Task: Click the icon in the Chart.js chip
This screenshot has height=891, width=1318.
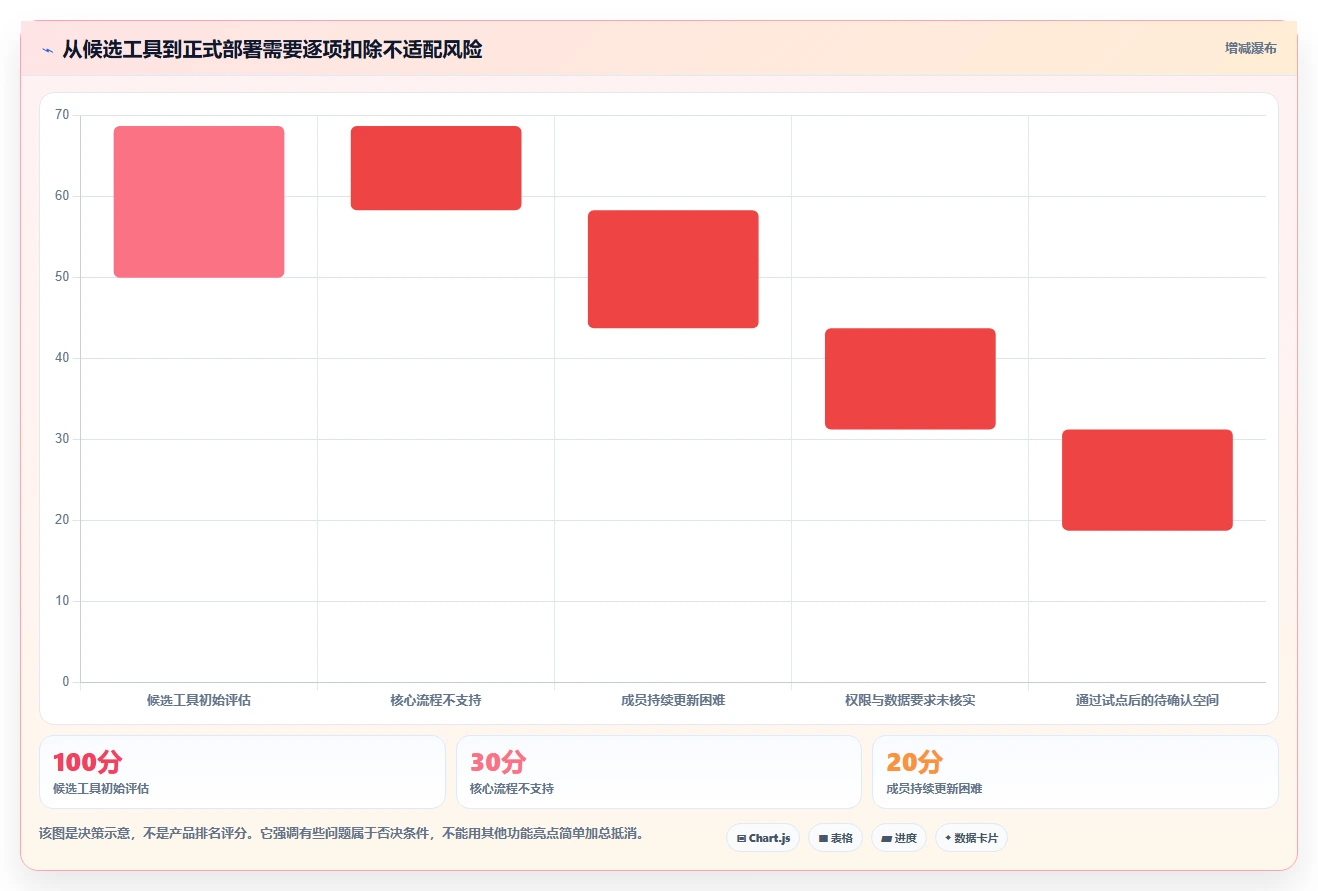Action: coord(741,838)
